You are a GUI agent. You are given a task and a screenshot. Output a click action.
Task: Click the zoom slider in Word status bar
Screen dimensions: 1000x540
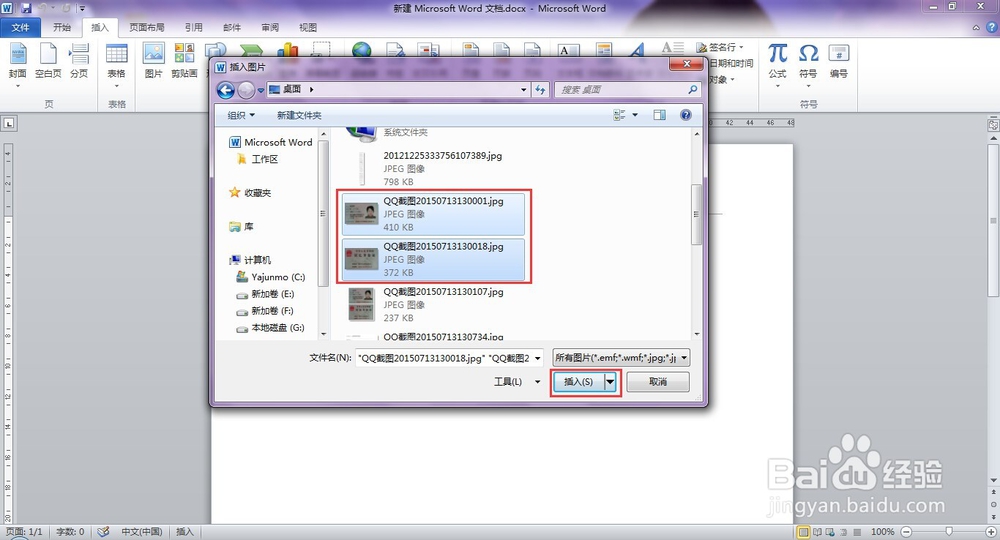pyautogui.click(x=949, y=532)
